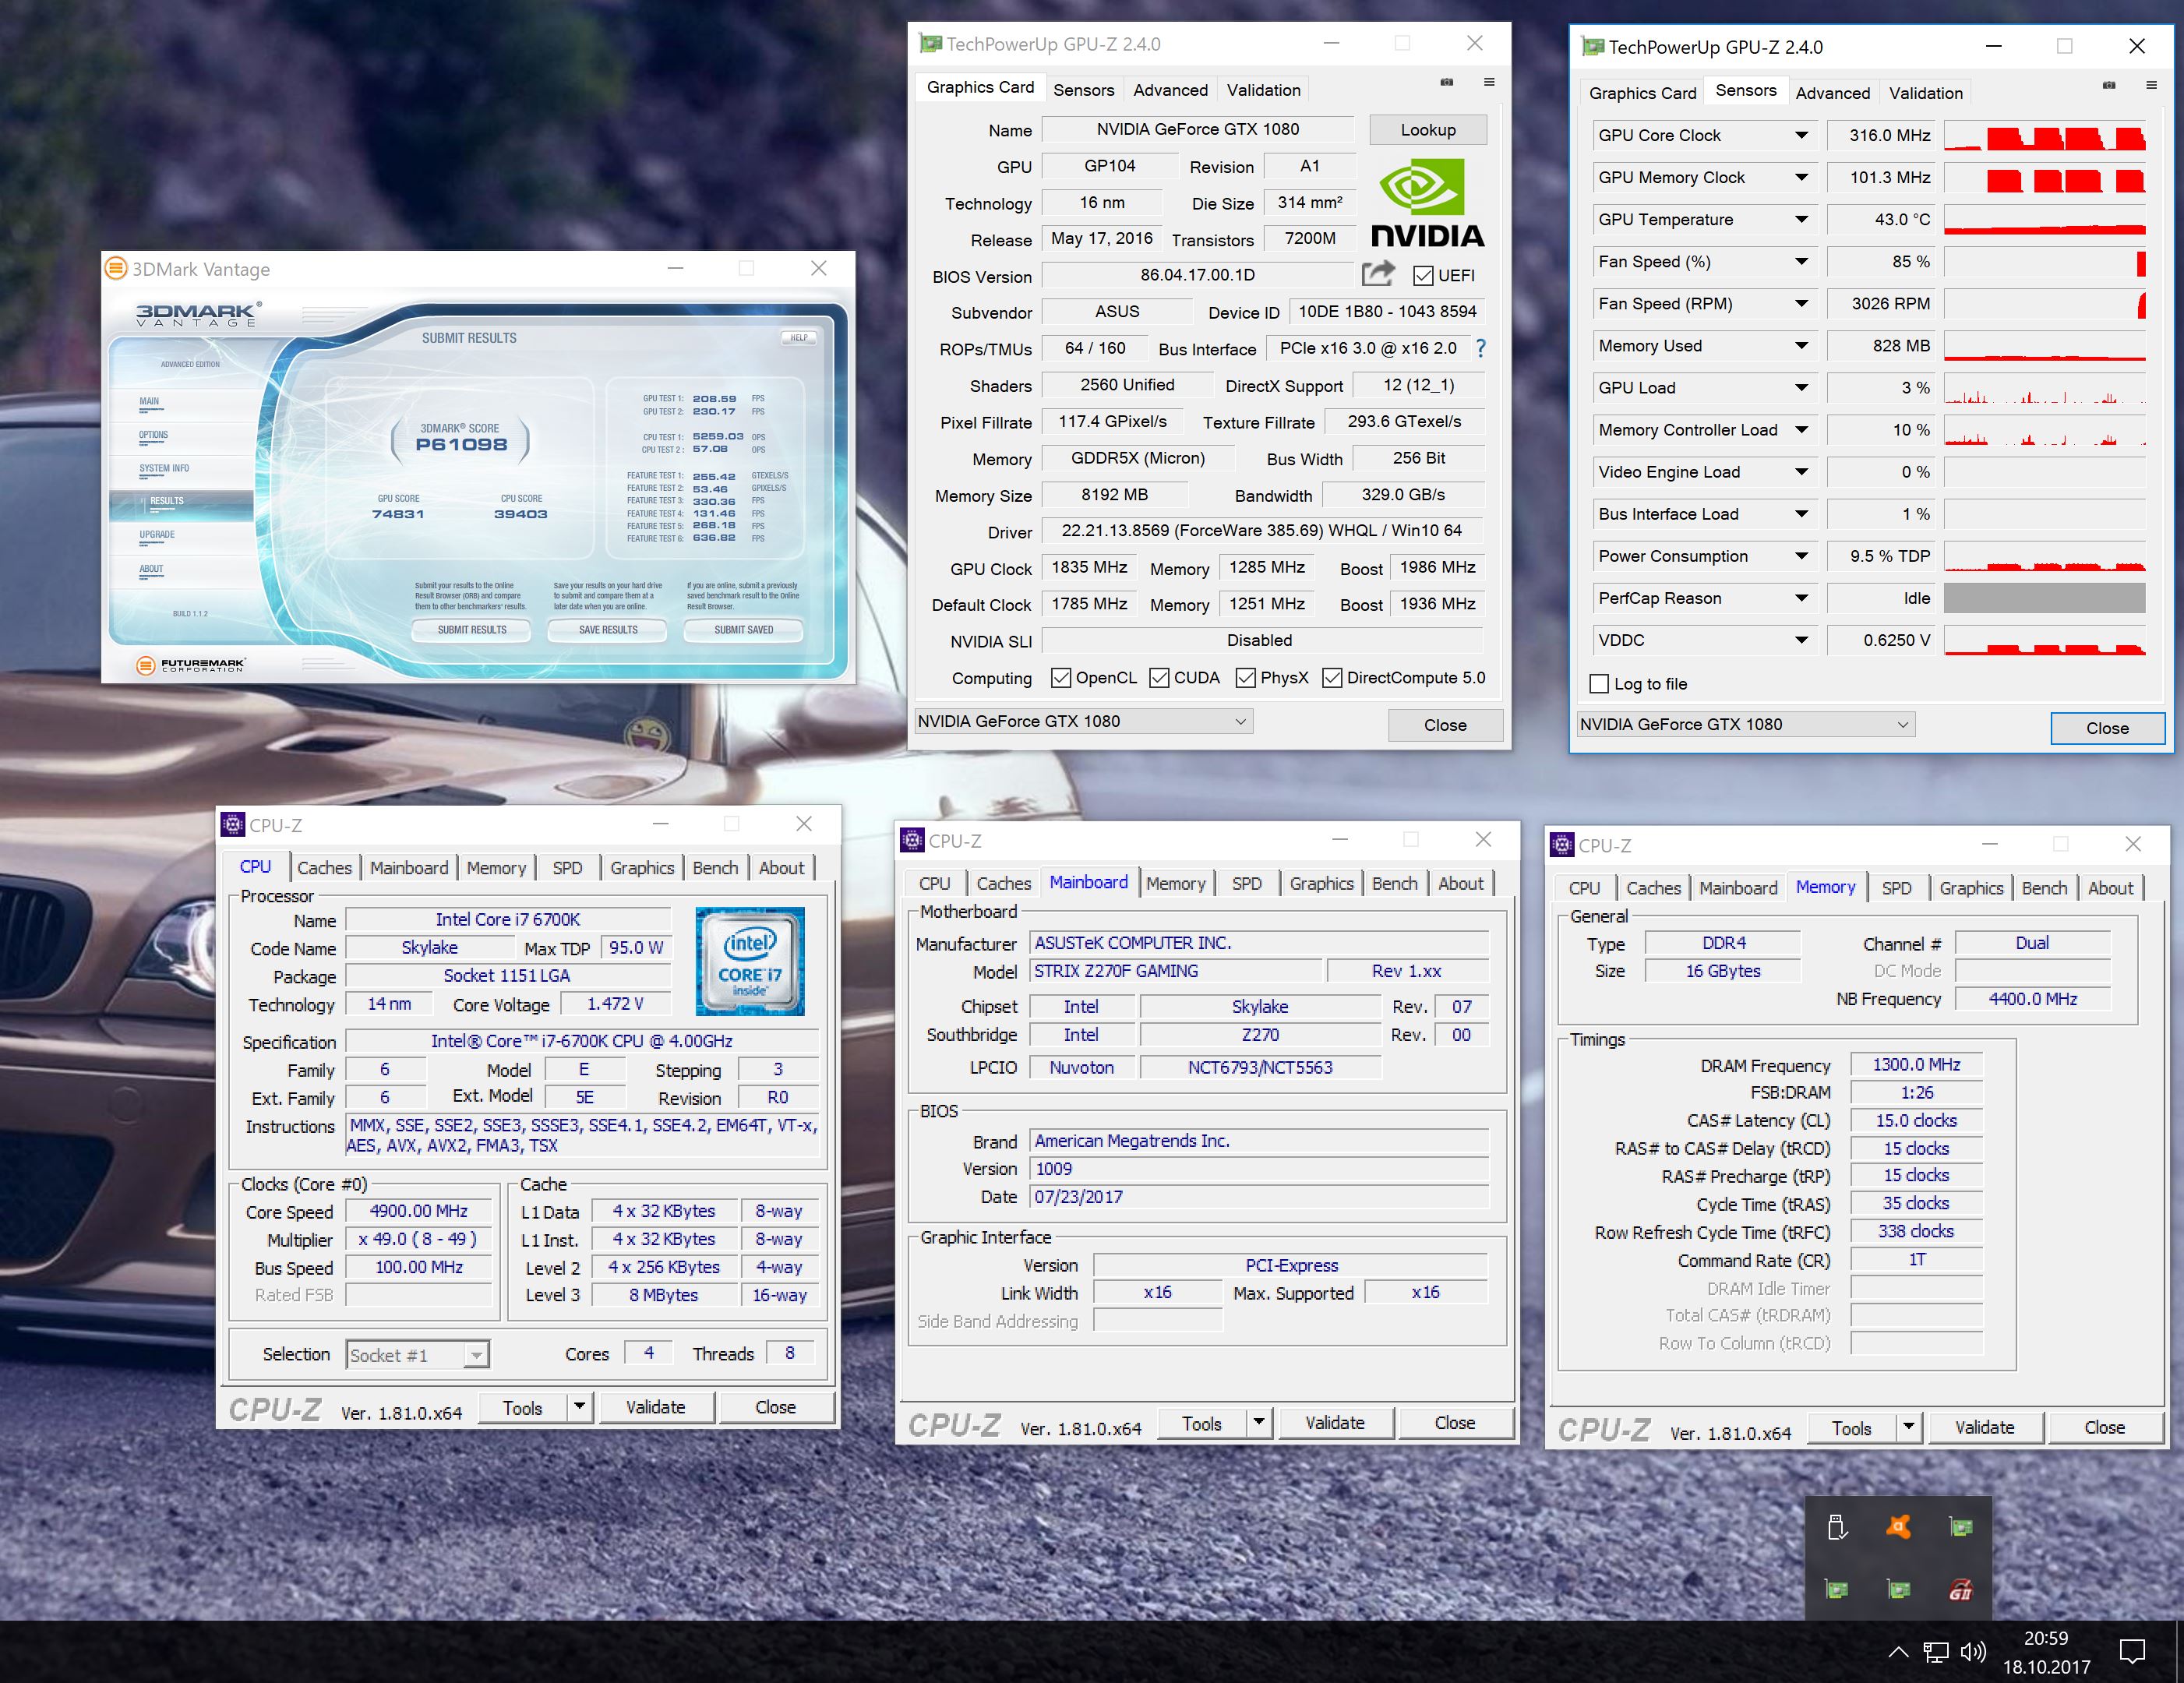Open the Avast antivirus tray icon
2184x1683 pixels.
(x=1898, y=1527)
